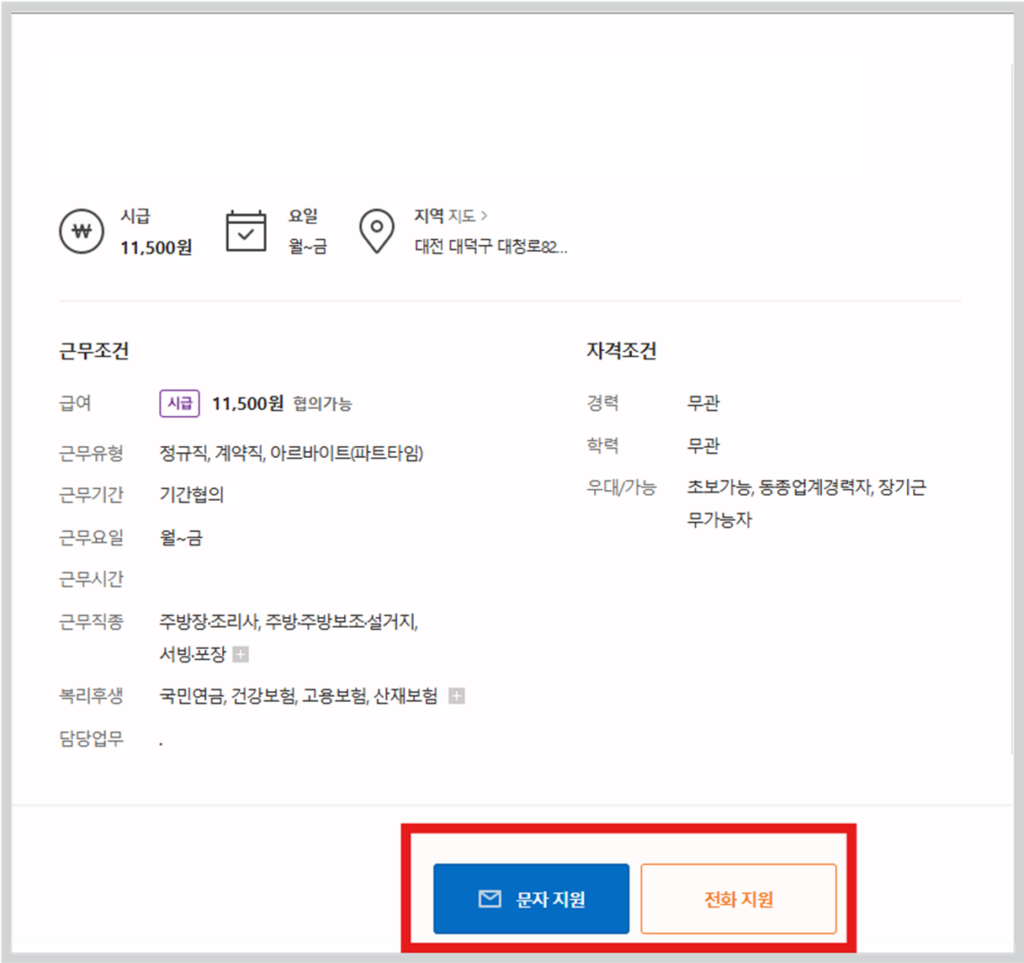The height and width of the screenshot is (963, 1024).
Task: Expand the 복리후생 list with the plus icon
Action: coord(456,696)
